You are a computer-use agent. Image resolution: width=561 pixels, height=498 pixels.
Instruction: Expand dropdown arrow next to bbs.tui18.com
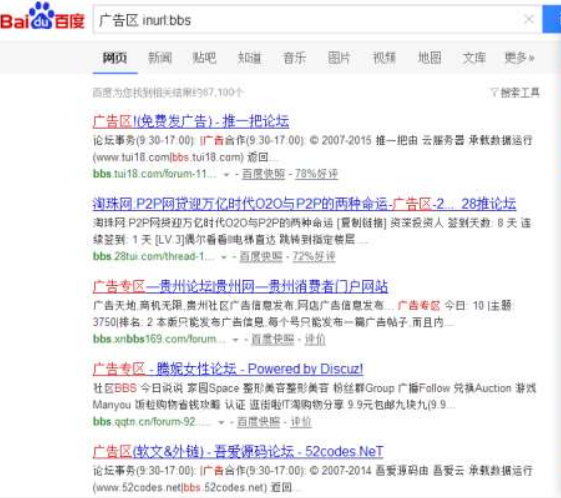pos(226,175)
